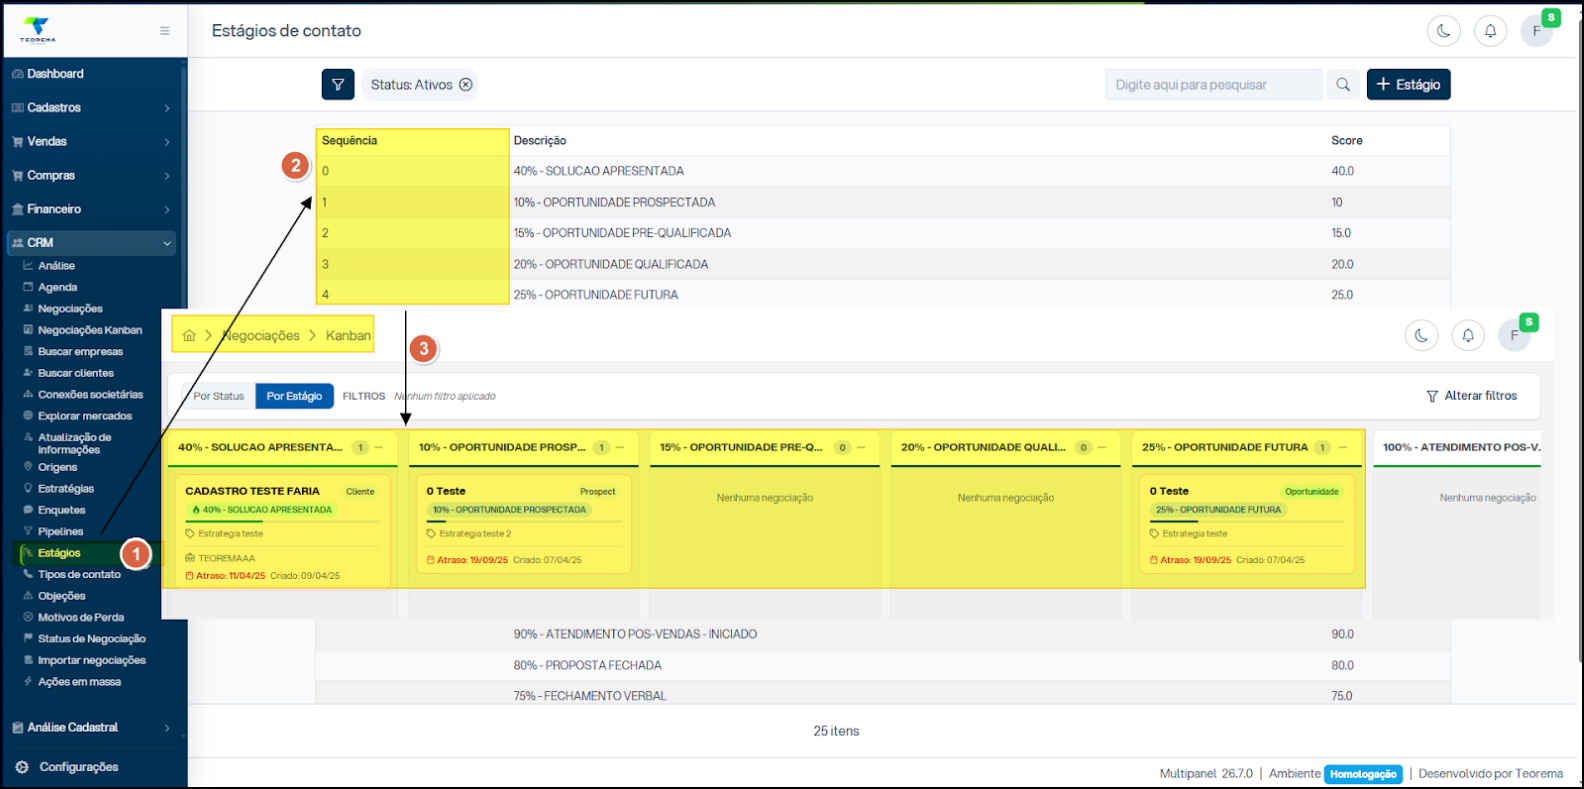Click the phone icon for Tipos de contato
This screenshot has height=789, width=1584.
[x=28, y=575]
